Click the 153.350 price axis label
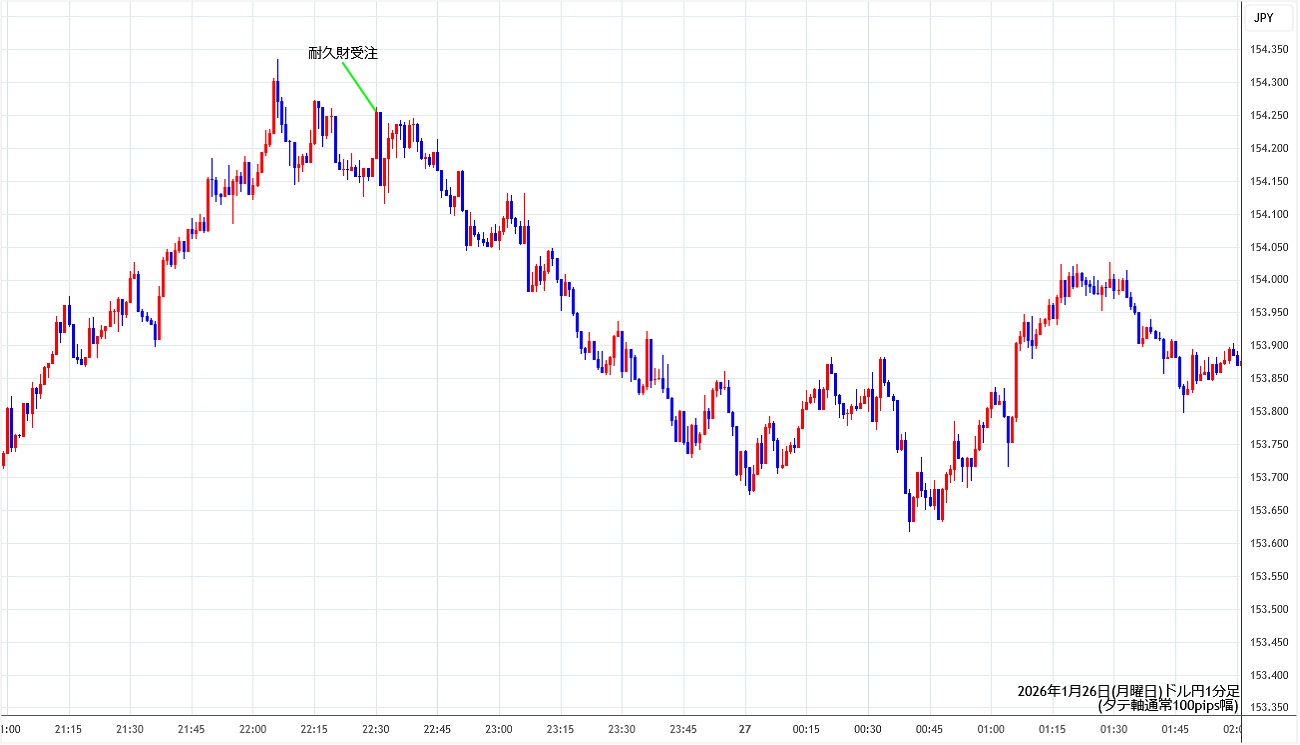The image size is (1300, 745). pyautogui.click(x=1269, y=708)
